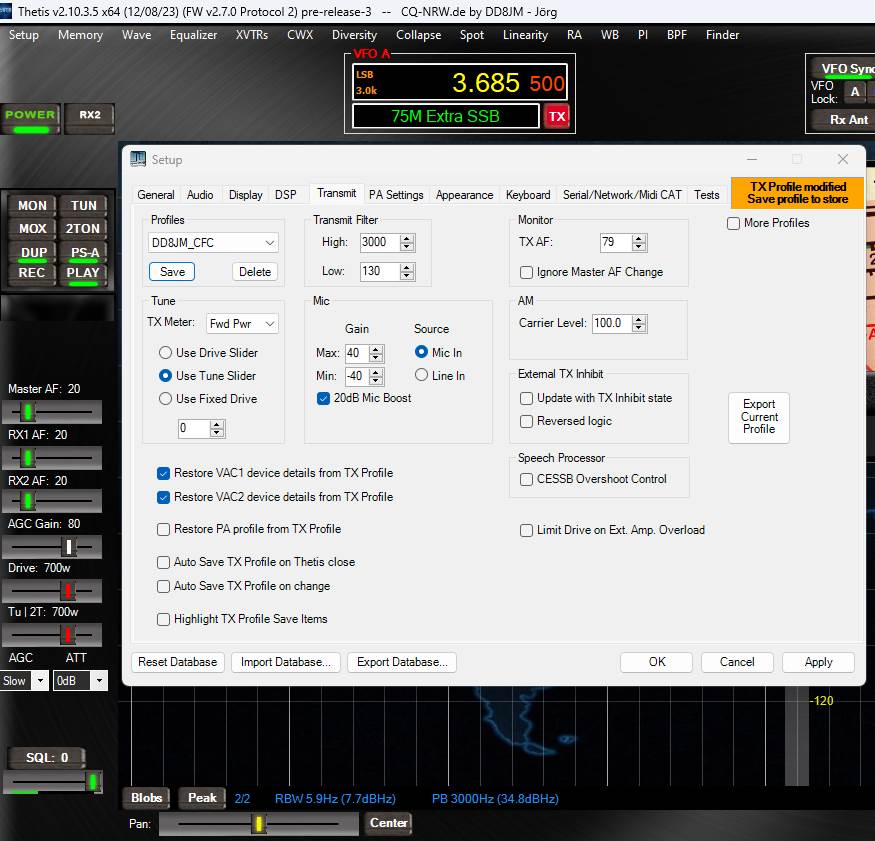Save the current TX profile
The height and width of the screenshot is (841, 875).
coord(172,272)
